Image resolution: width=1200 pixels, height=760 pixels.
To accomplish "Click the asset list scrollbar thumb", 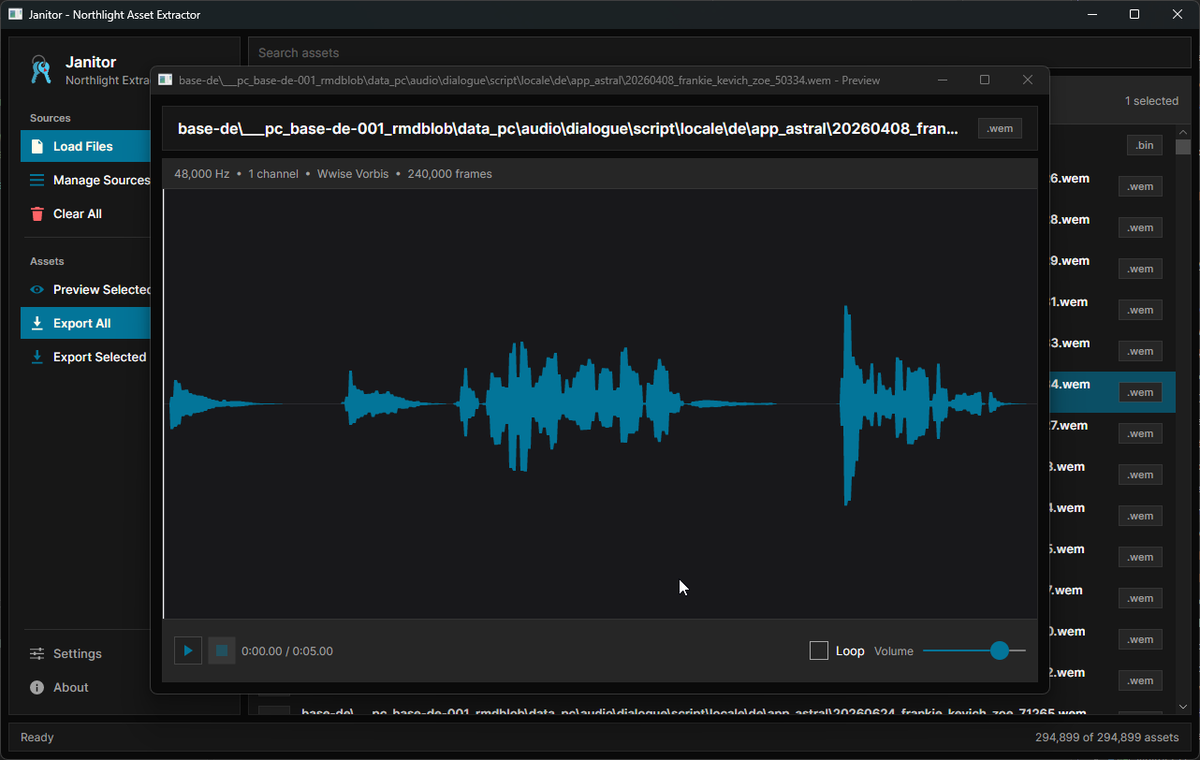I will (1183, 147).
